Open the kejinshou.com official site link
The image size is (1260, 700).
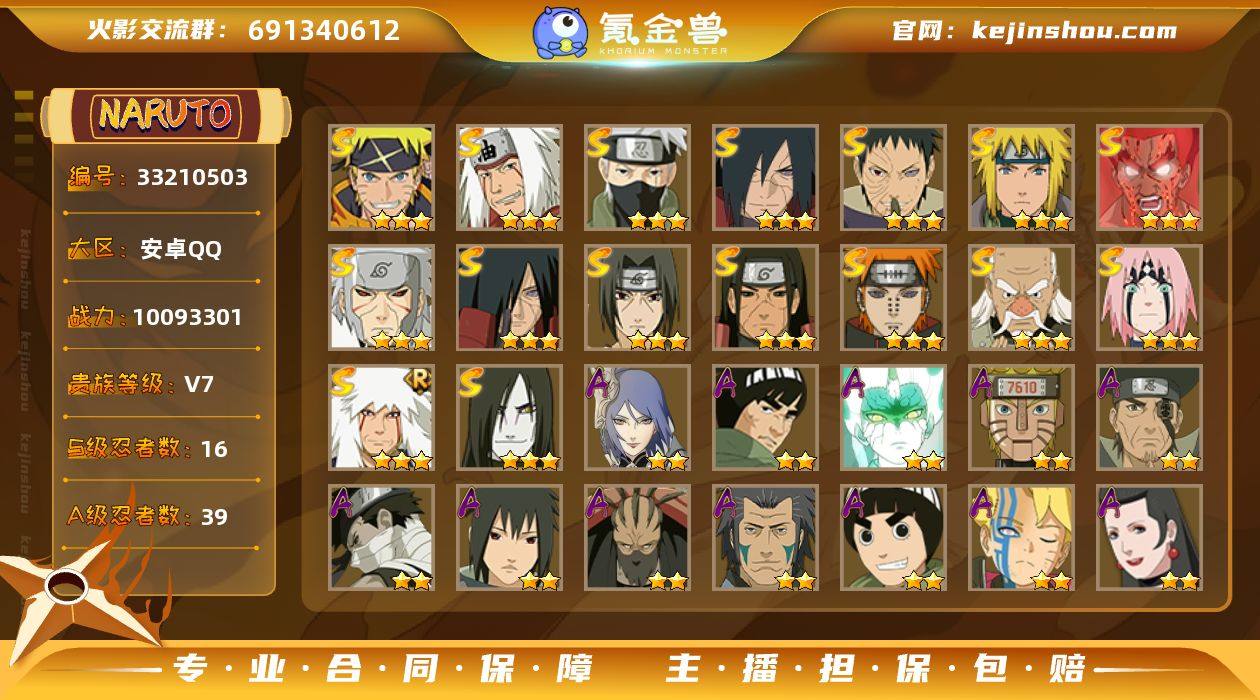coord(1074,31)
